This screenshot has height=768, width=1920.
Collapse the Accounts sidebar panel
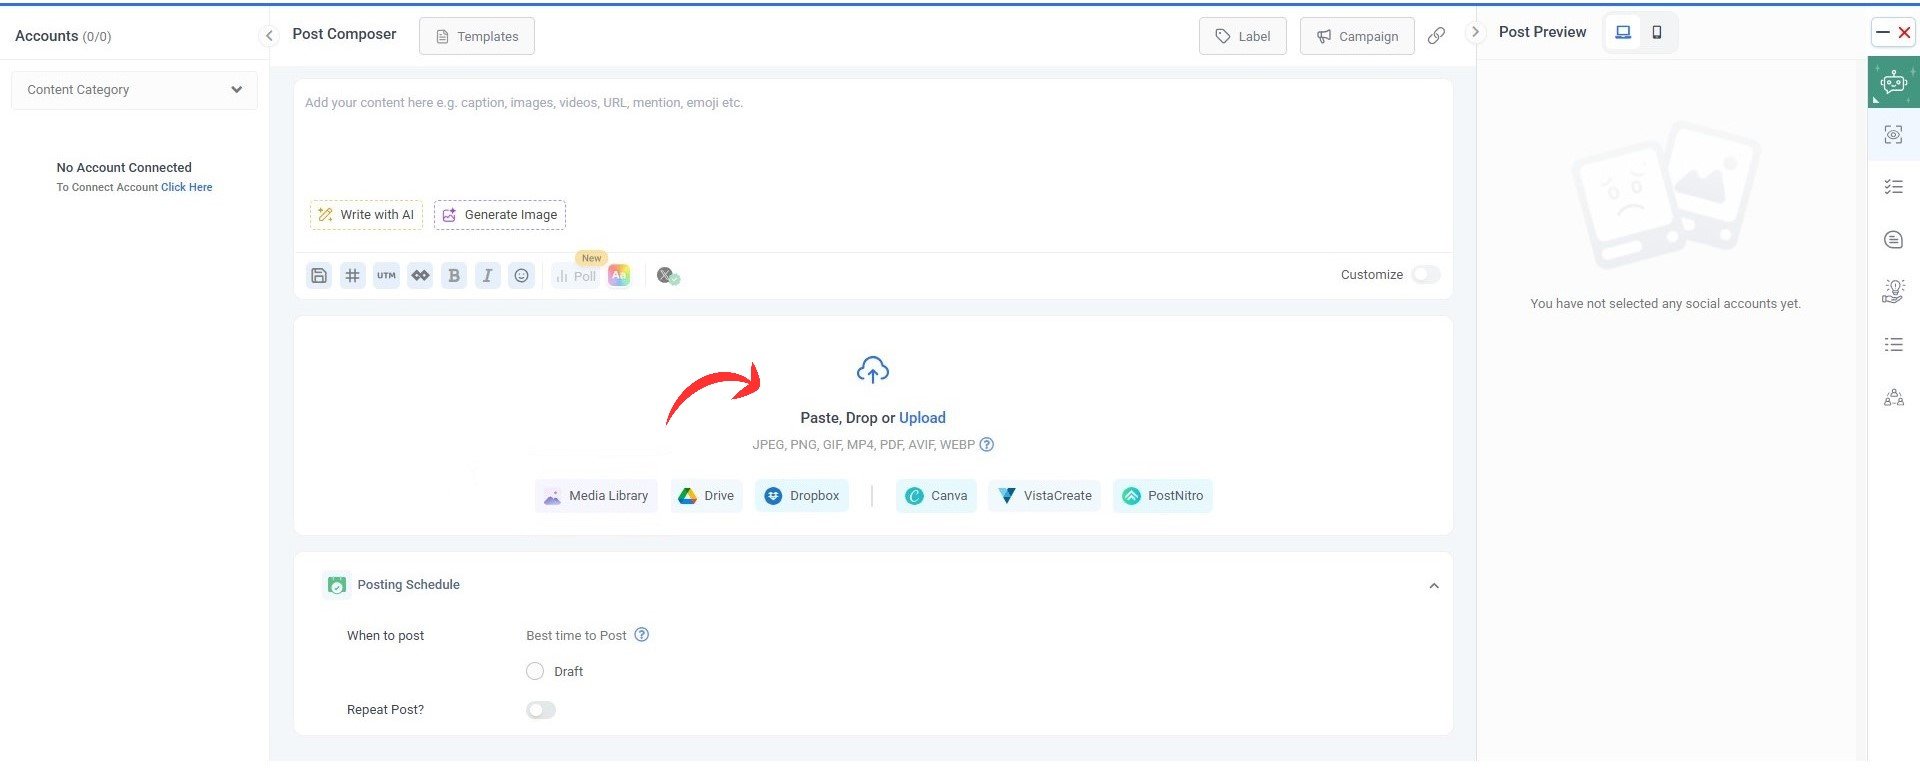pos(269,36)
